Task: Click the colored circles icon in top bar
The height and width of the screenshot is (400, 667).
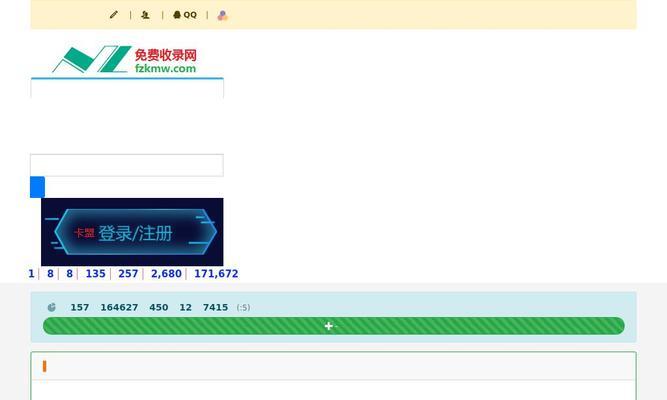Action: pos(222,15)
